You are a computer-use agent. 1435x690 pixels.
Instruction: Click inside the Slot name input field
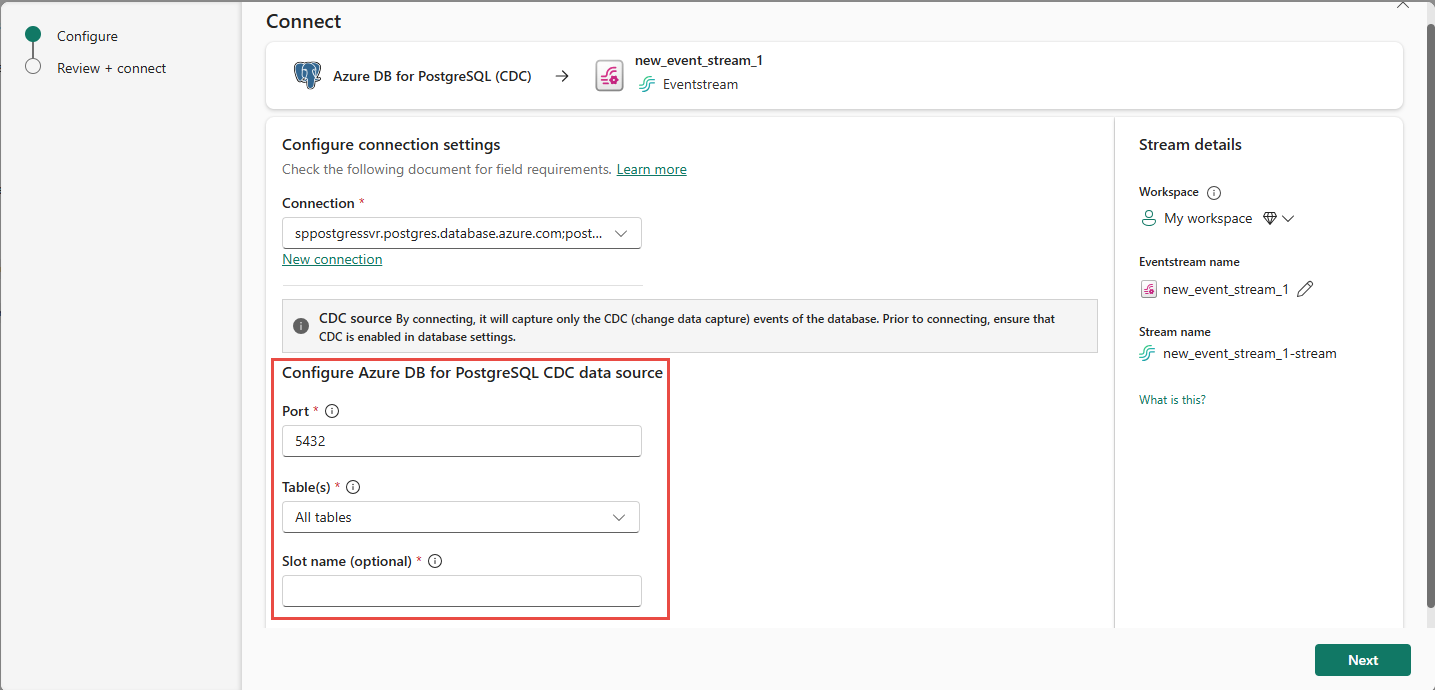click(x=460, y=591)
